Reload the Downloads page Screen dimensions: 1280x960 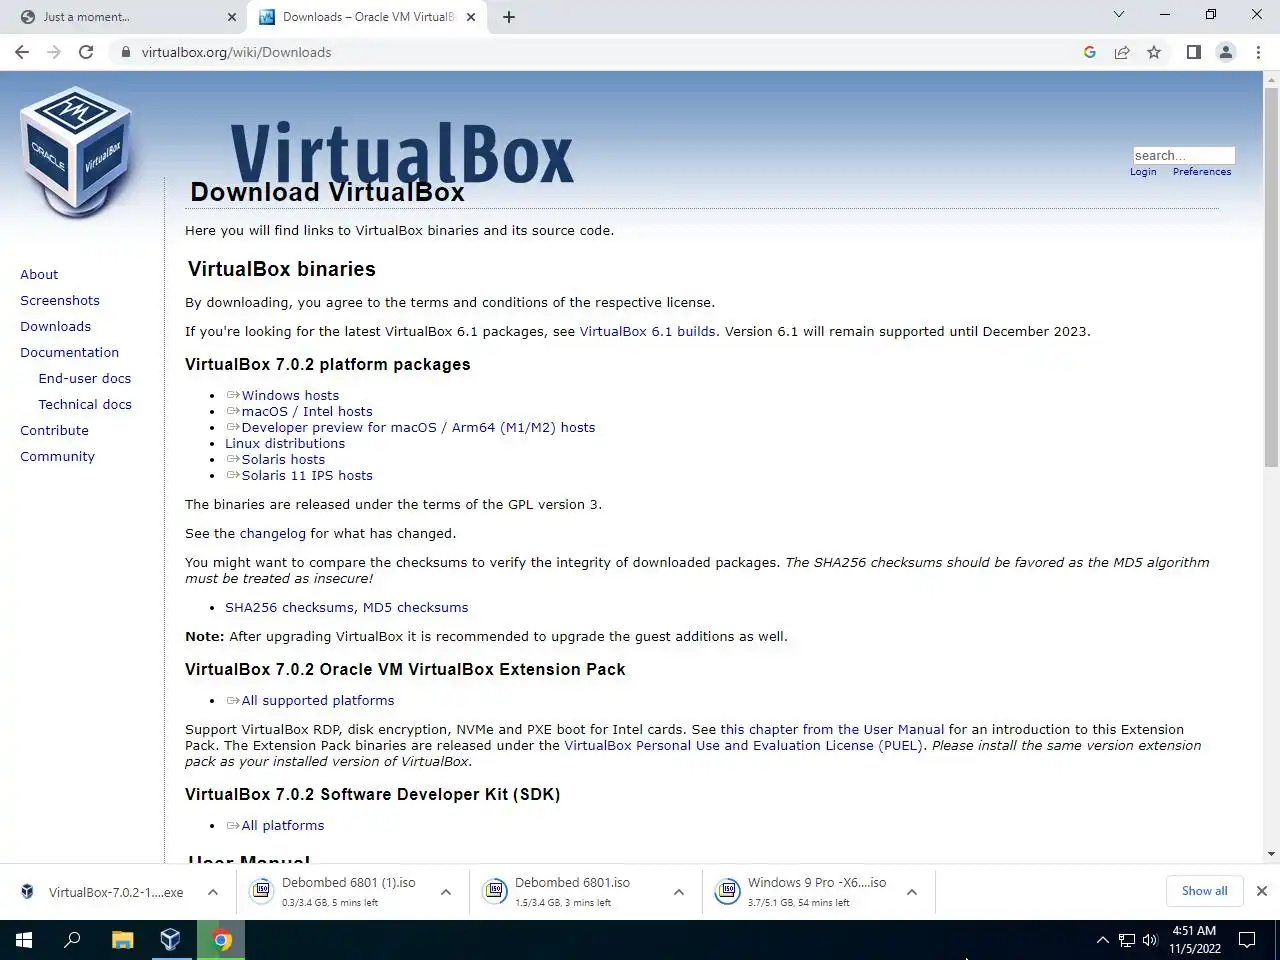coord(86,52)
